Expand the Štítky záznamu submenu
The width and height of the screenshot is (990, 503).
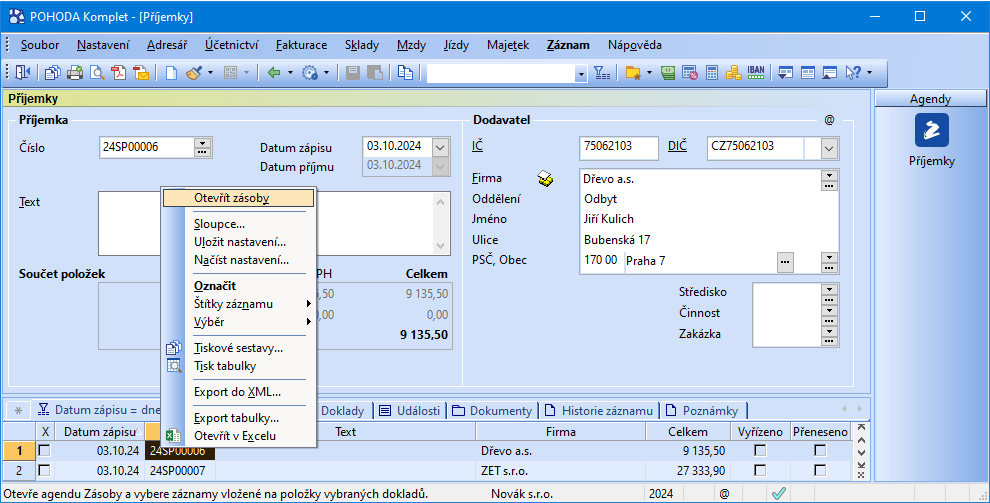point(309,304)
